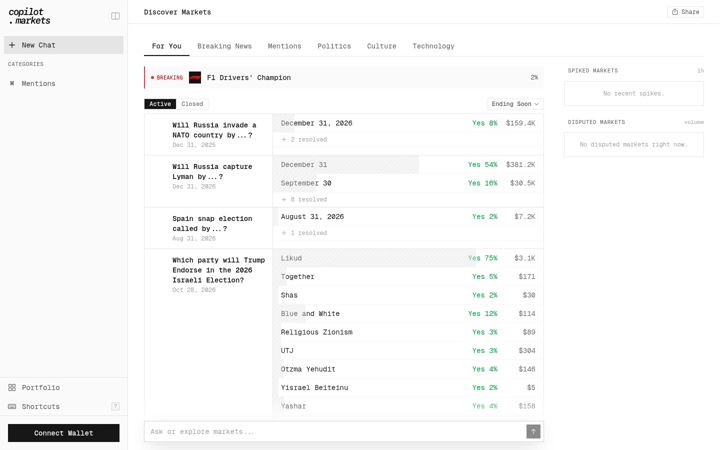Screen dimensions: 720x450
Task: Select the August 31, 2026 outcome row
Action: pyautogui.click(x=408, y=217)
